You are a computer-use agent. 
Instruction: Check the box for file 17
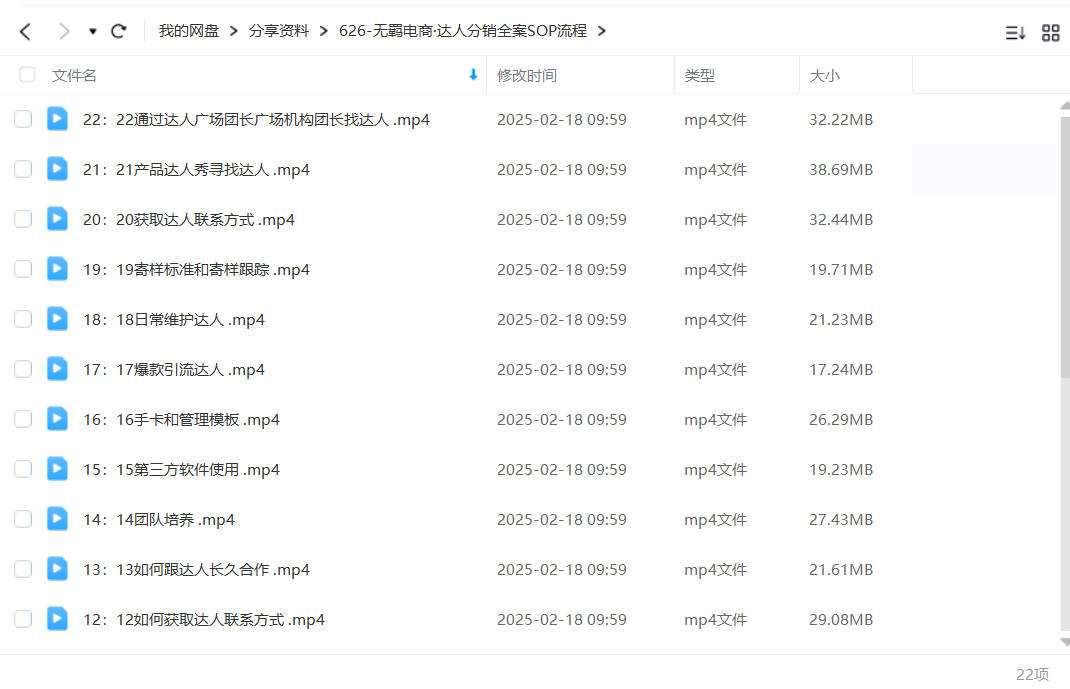pyautogui.click(x=23, y=369)
